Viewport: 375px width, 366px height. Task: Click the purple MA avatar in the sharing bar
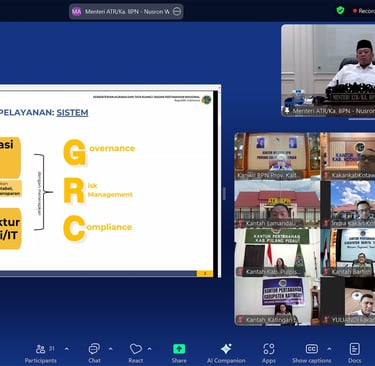pyautogui.click(x=76, y=12)
